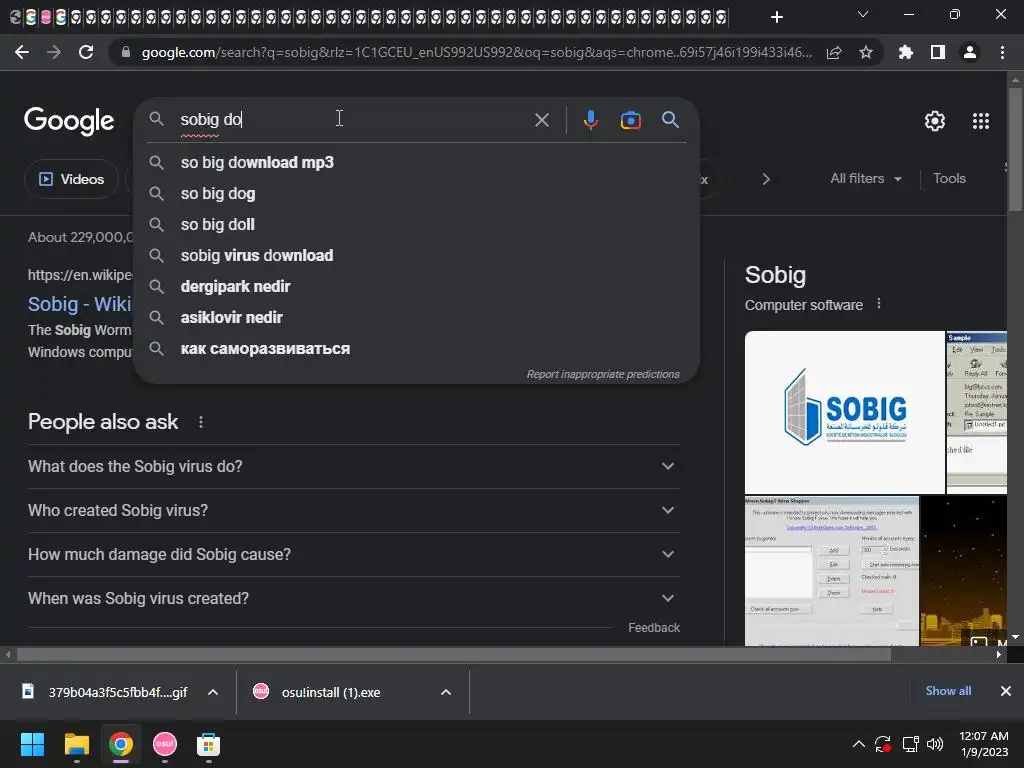Open Microsoft Store from taskbar
This screenshot has height=768, width=1024.
coord(208,744)
